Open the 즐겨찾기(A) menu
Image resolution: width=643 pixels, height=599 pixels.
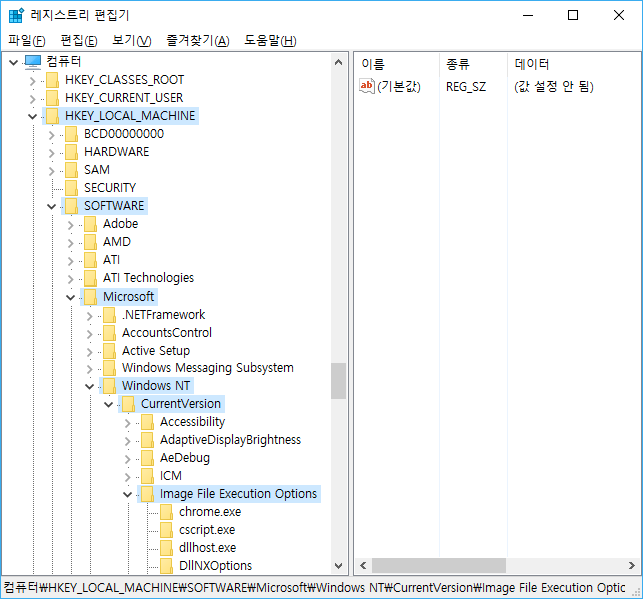[198, 40]
